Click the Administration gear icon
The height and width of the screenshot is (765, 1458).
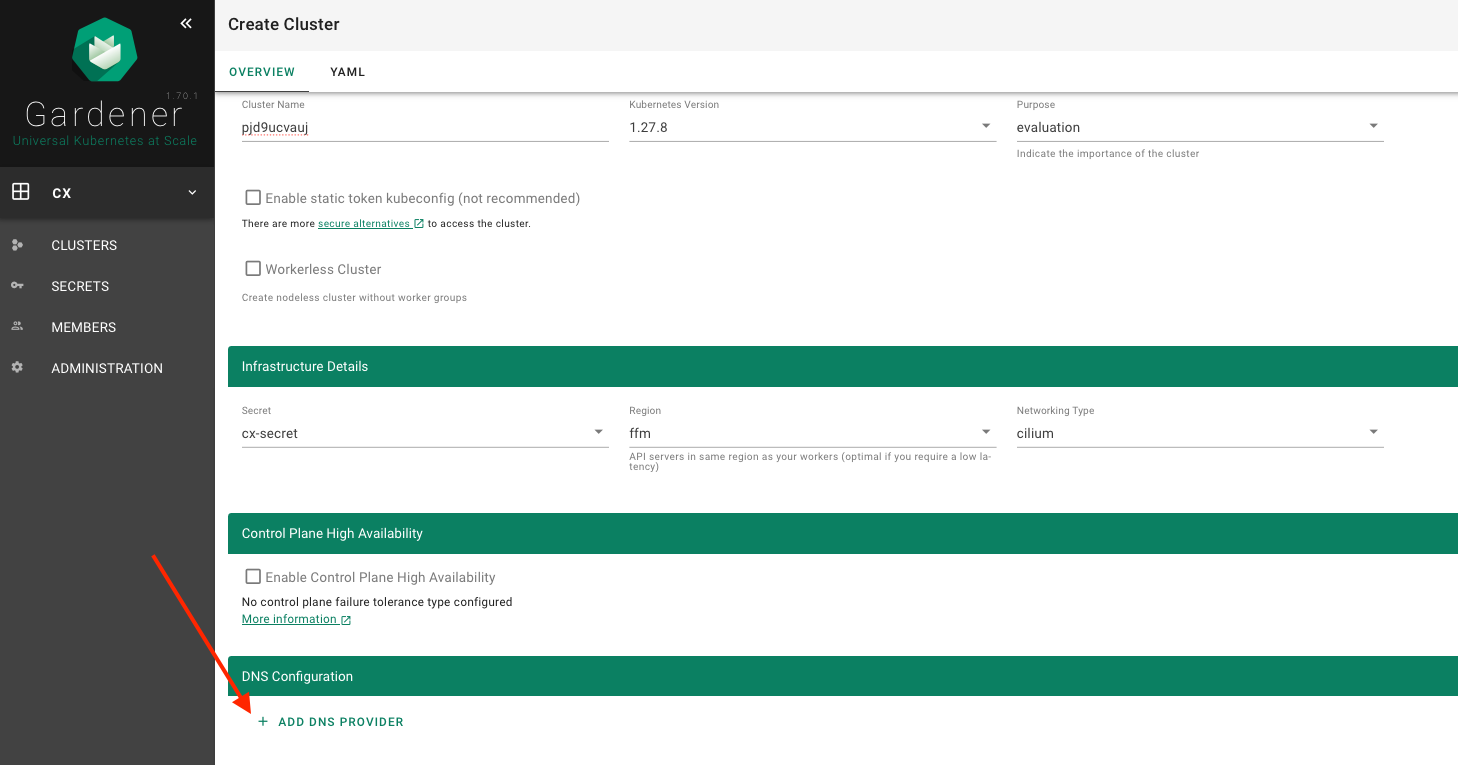[17, 368]
